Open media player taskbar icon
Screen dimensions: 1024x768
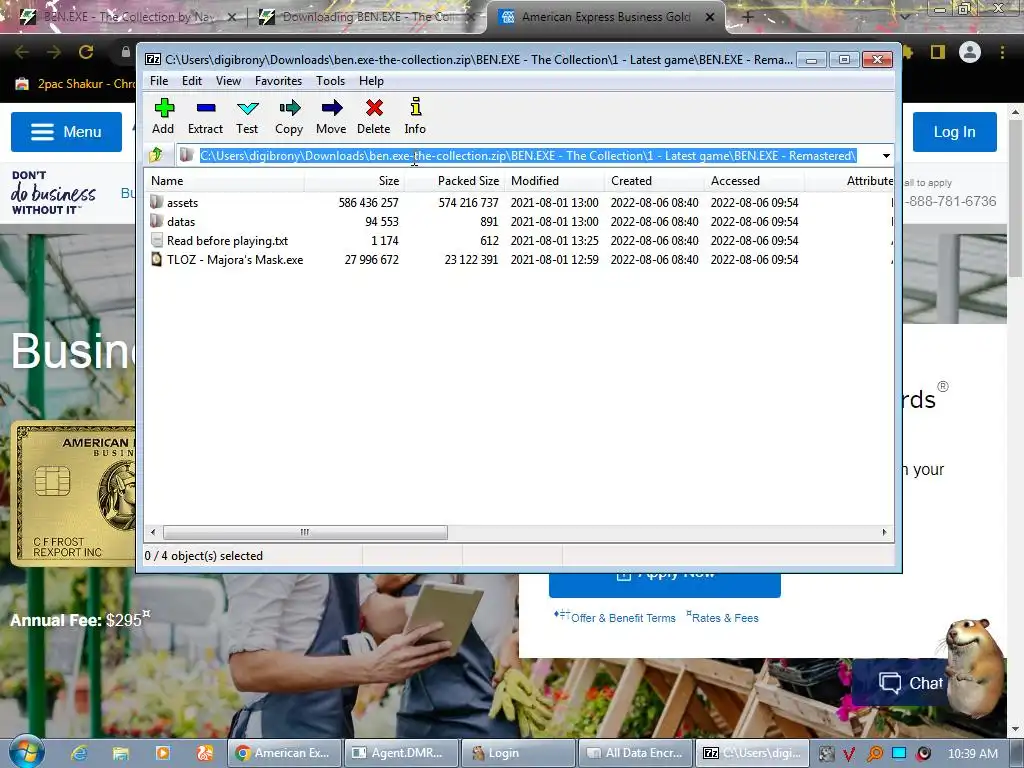tap(163, 753)
